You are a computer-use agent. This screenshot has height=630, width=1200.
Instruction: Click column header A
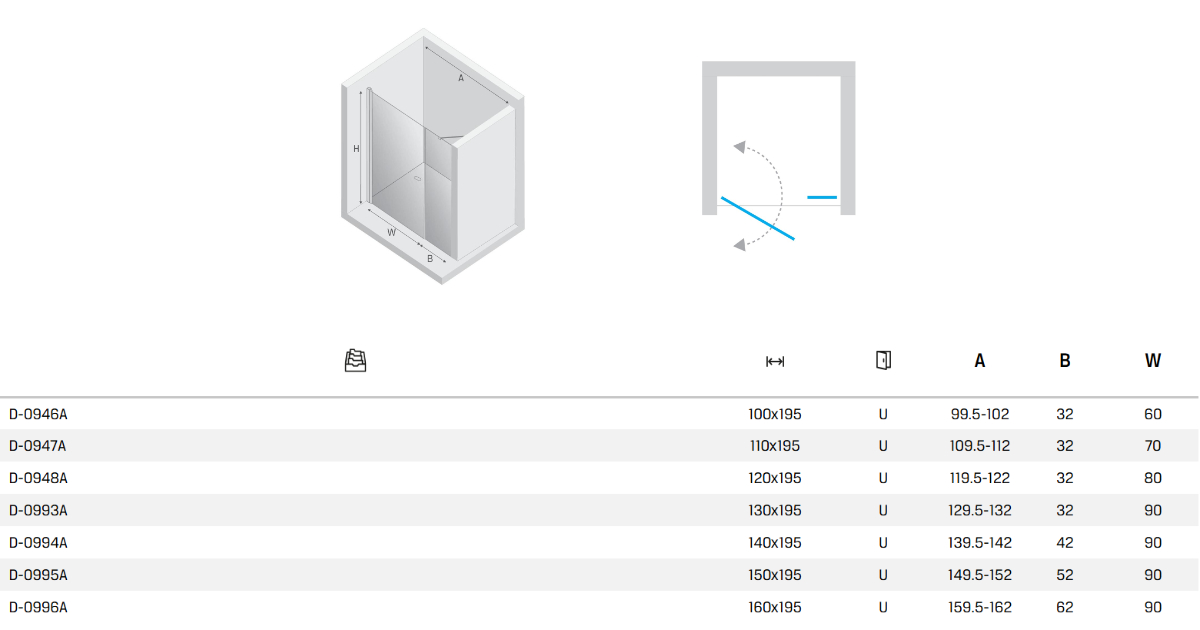pos(980,361)
